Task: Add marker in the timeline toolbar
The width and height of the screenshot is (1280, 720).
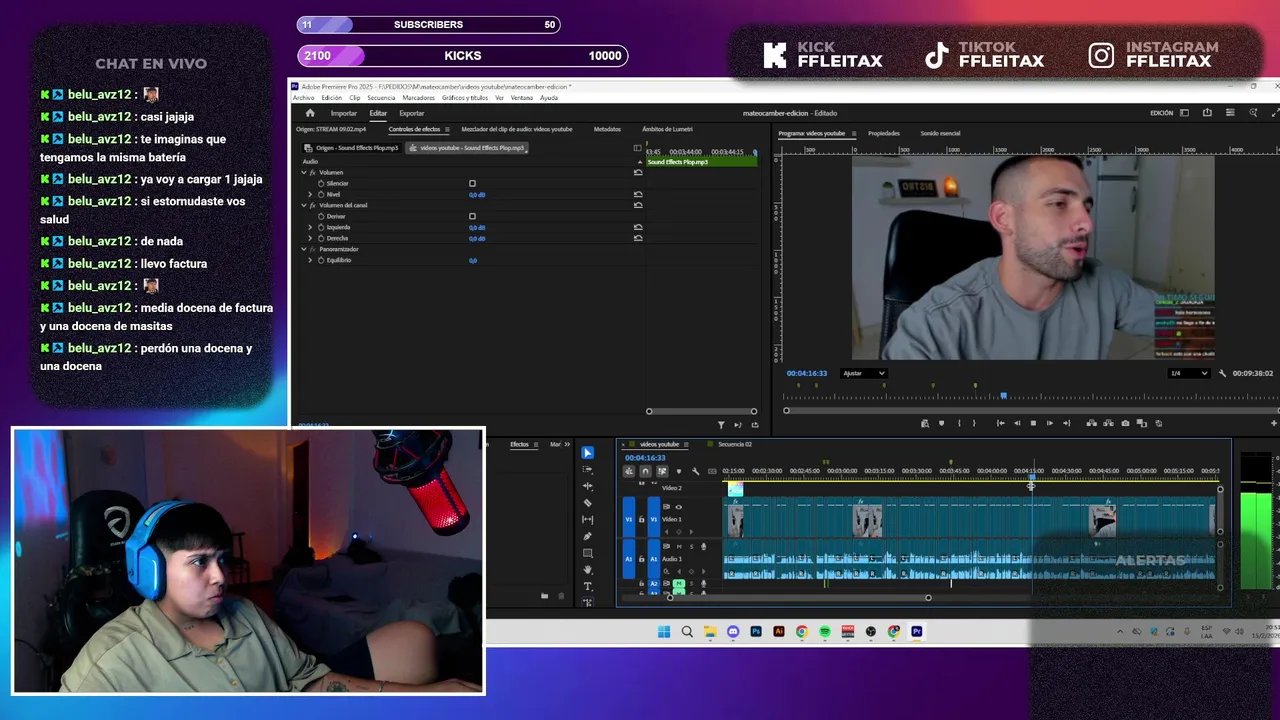Action: 679,471
